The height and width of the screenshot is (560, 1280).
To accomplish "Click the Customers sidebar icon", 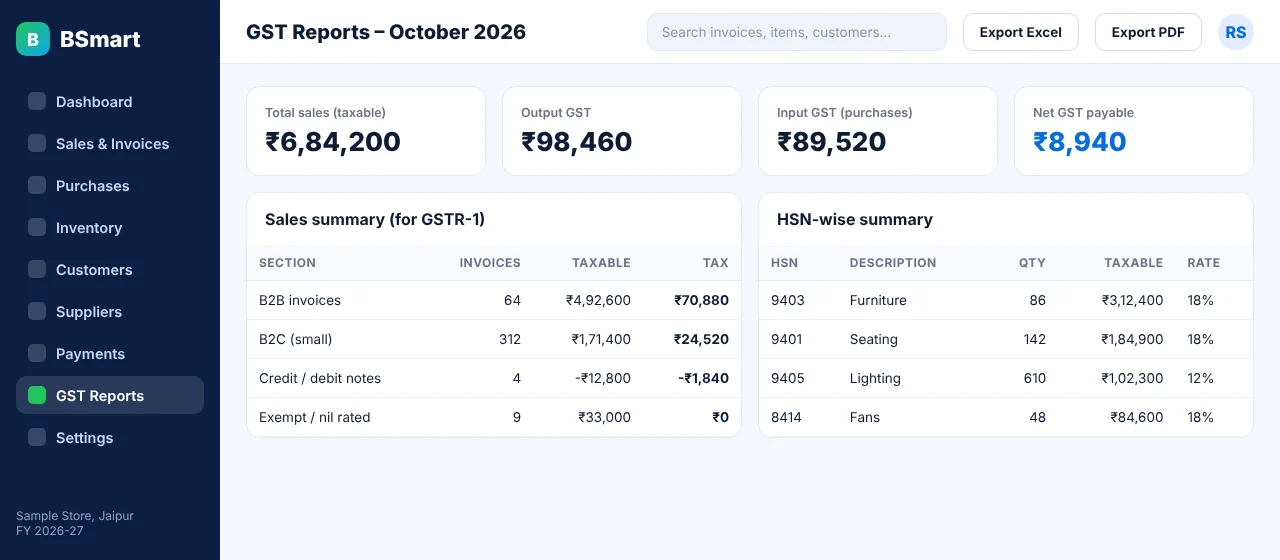I will (x=37, y=269).
